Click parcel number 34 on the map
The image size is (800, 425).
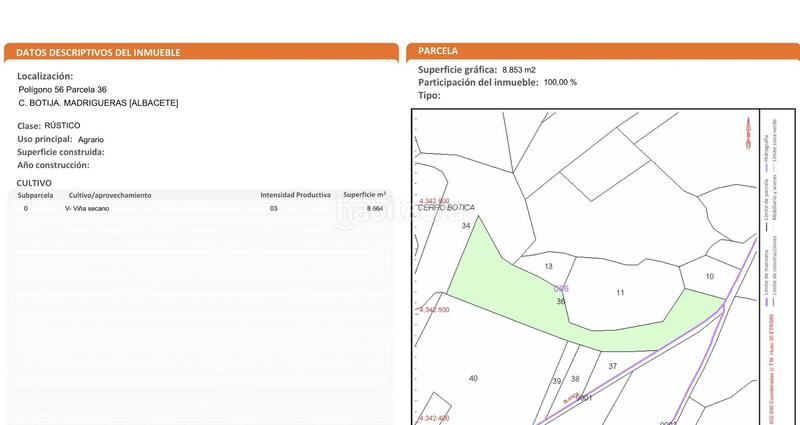pyautogui.click(x=465, y=227)
